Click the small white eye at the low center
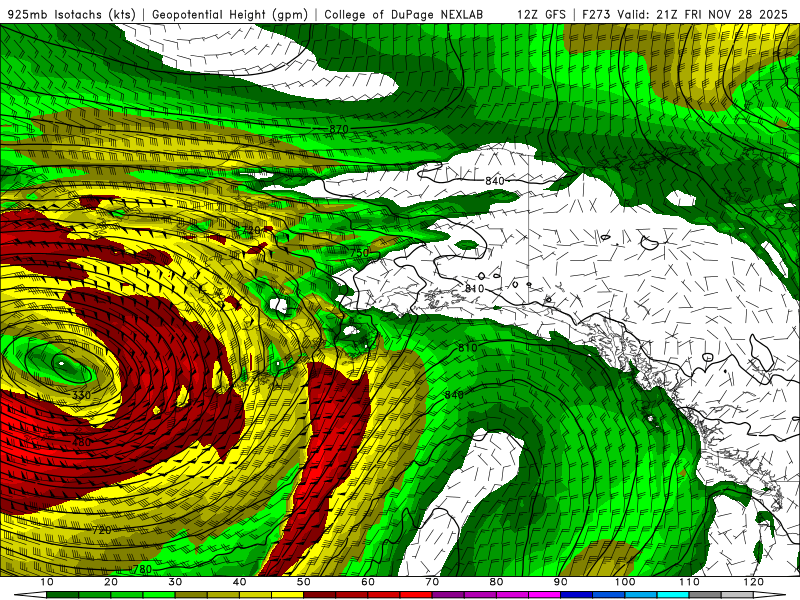 tap(61, 364)
